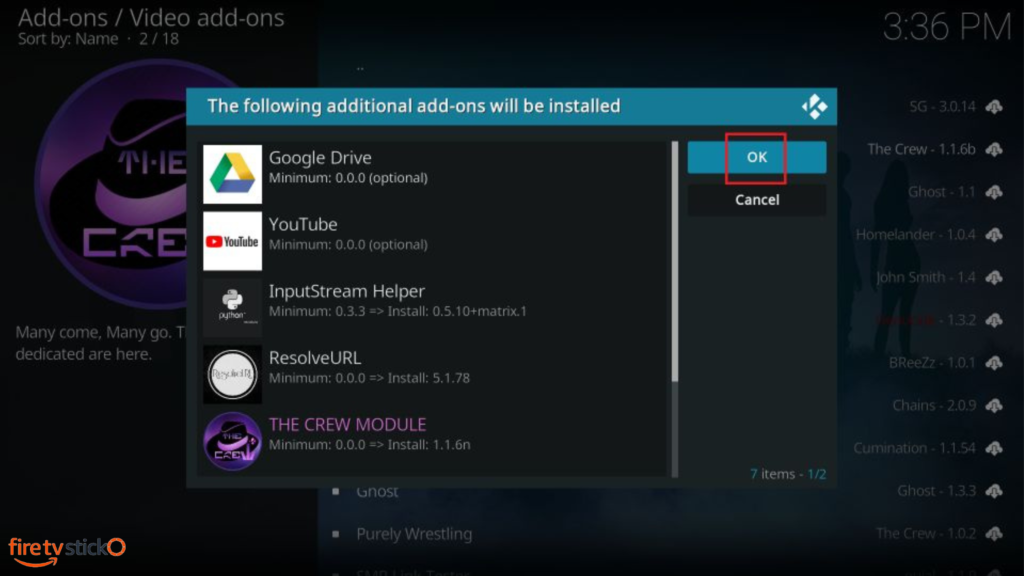
Task: Click the dialog list scrollbar
Action: click(675, 309)
